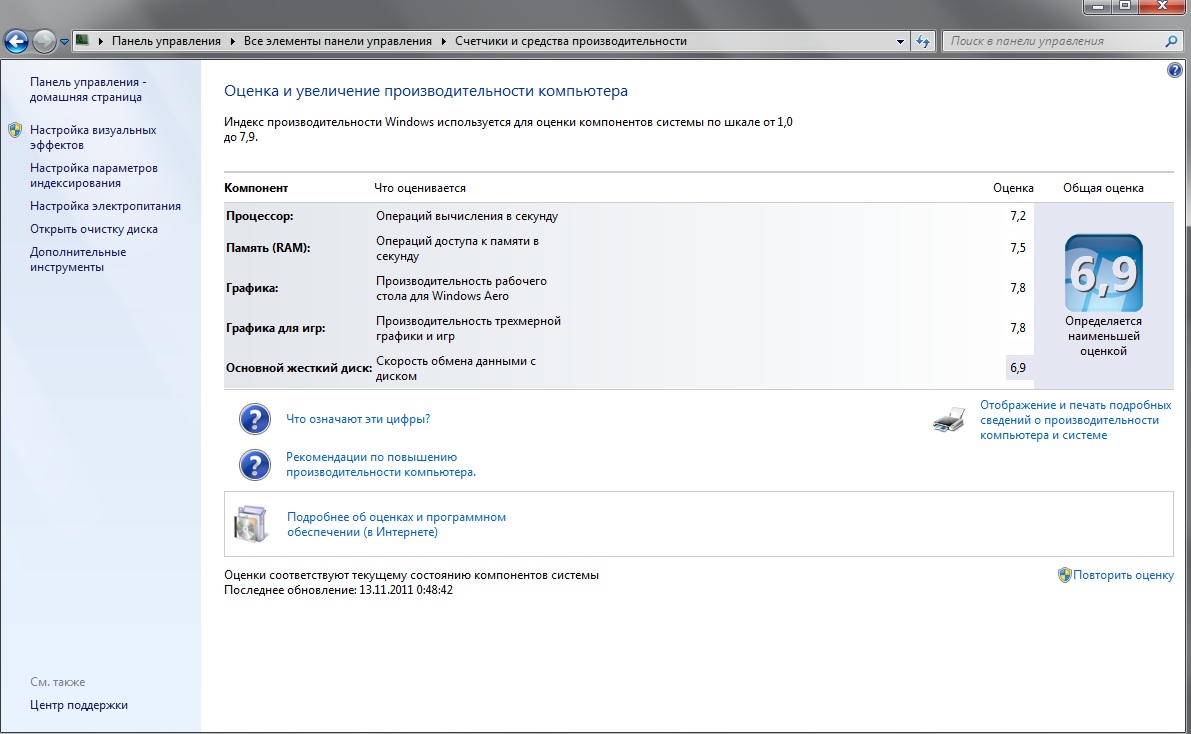Screen dimensions: 1191x734
Task: Click the blue help icon at top right
Action: click(x=1174, y=71)
